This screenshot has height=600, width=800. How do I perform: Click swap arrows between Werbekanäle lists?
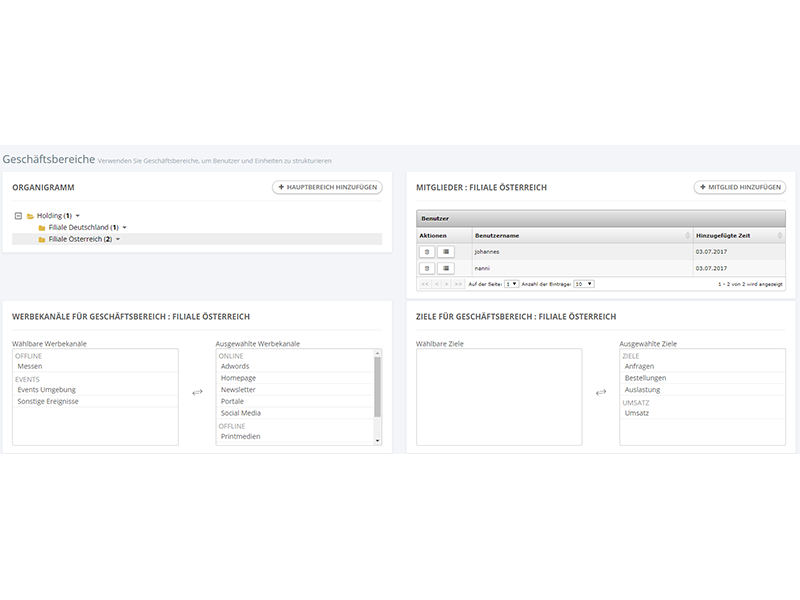[x=197, y=392]
